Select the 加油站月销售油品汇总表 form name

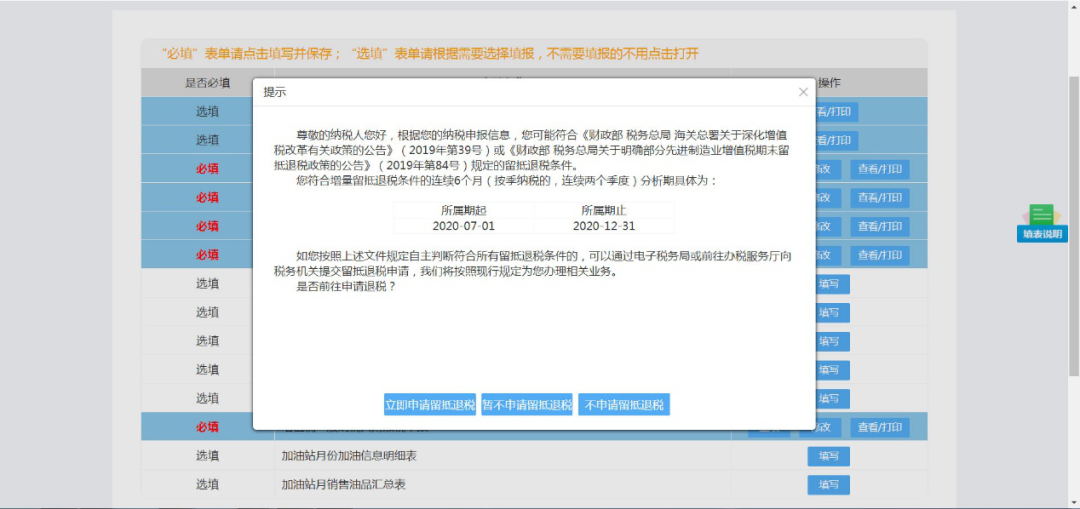tap(344, 485)
